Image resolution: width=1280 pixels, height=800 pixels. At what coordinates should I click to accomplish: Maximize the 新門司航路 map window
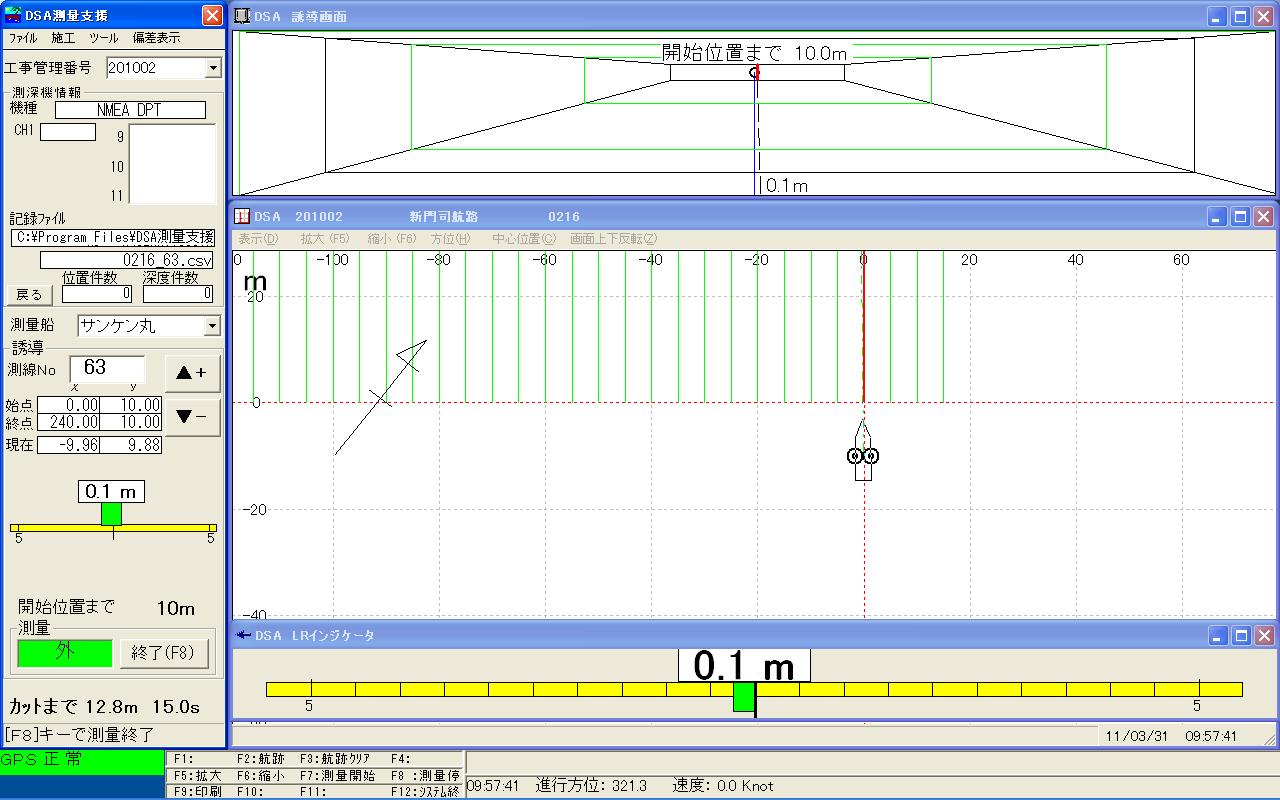pos(1241,217)
